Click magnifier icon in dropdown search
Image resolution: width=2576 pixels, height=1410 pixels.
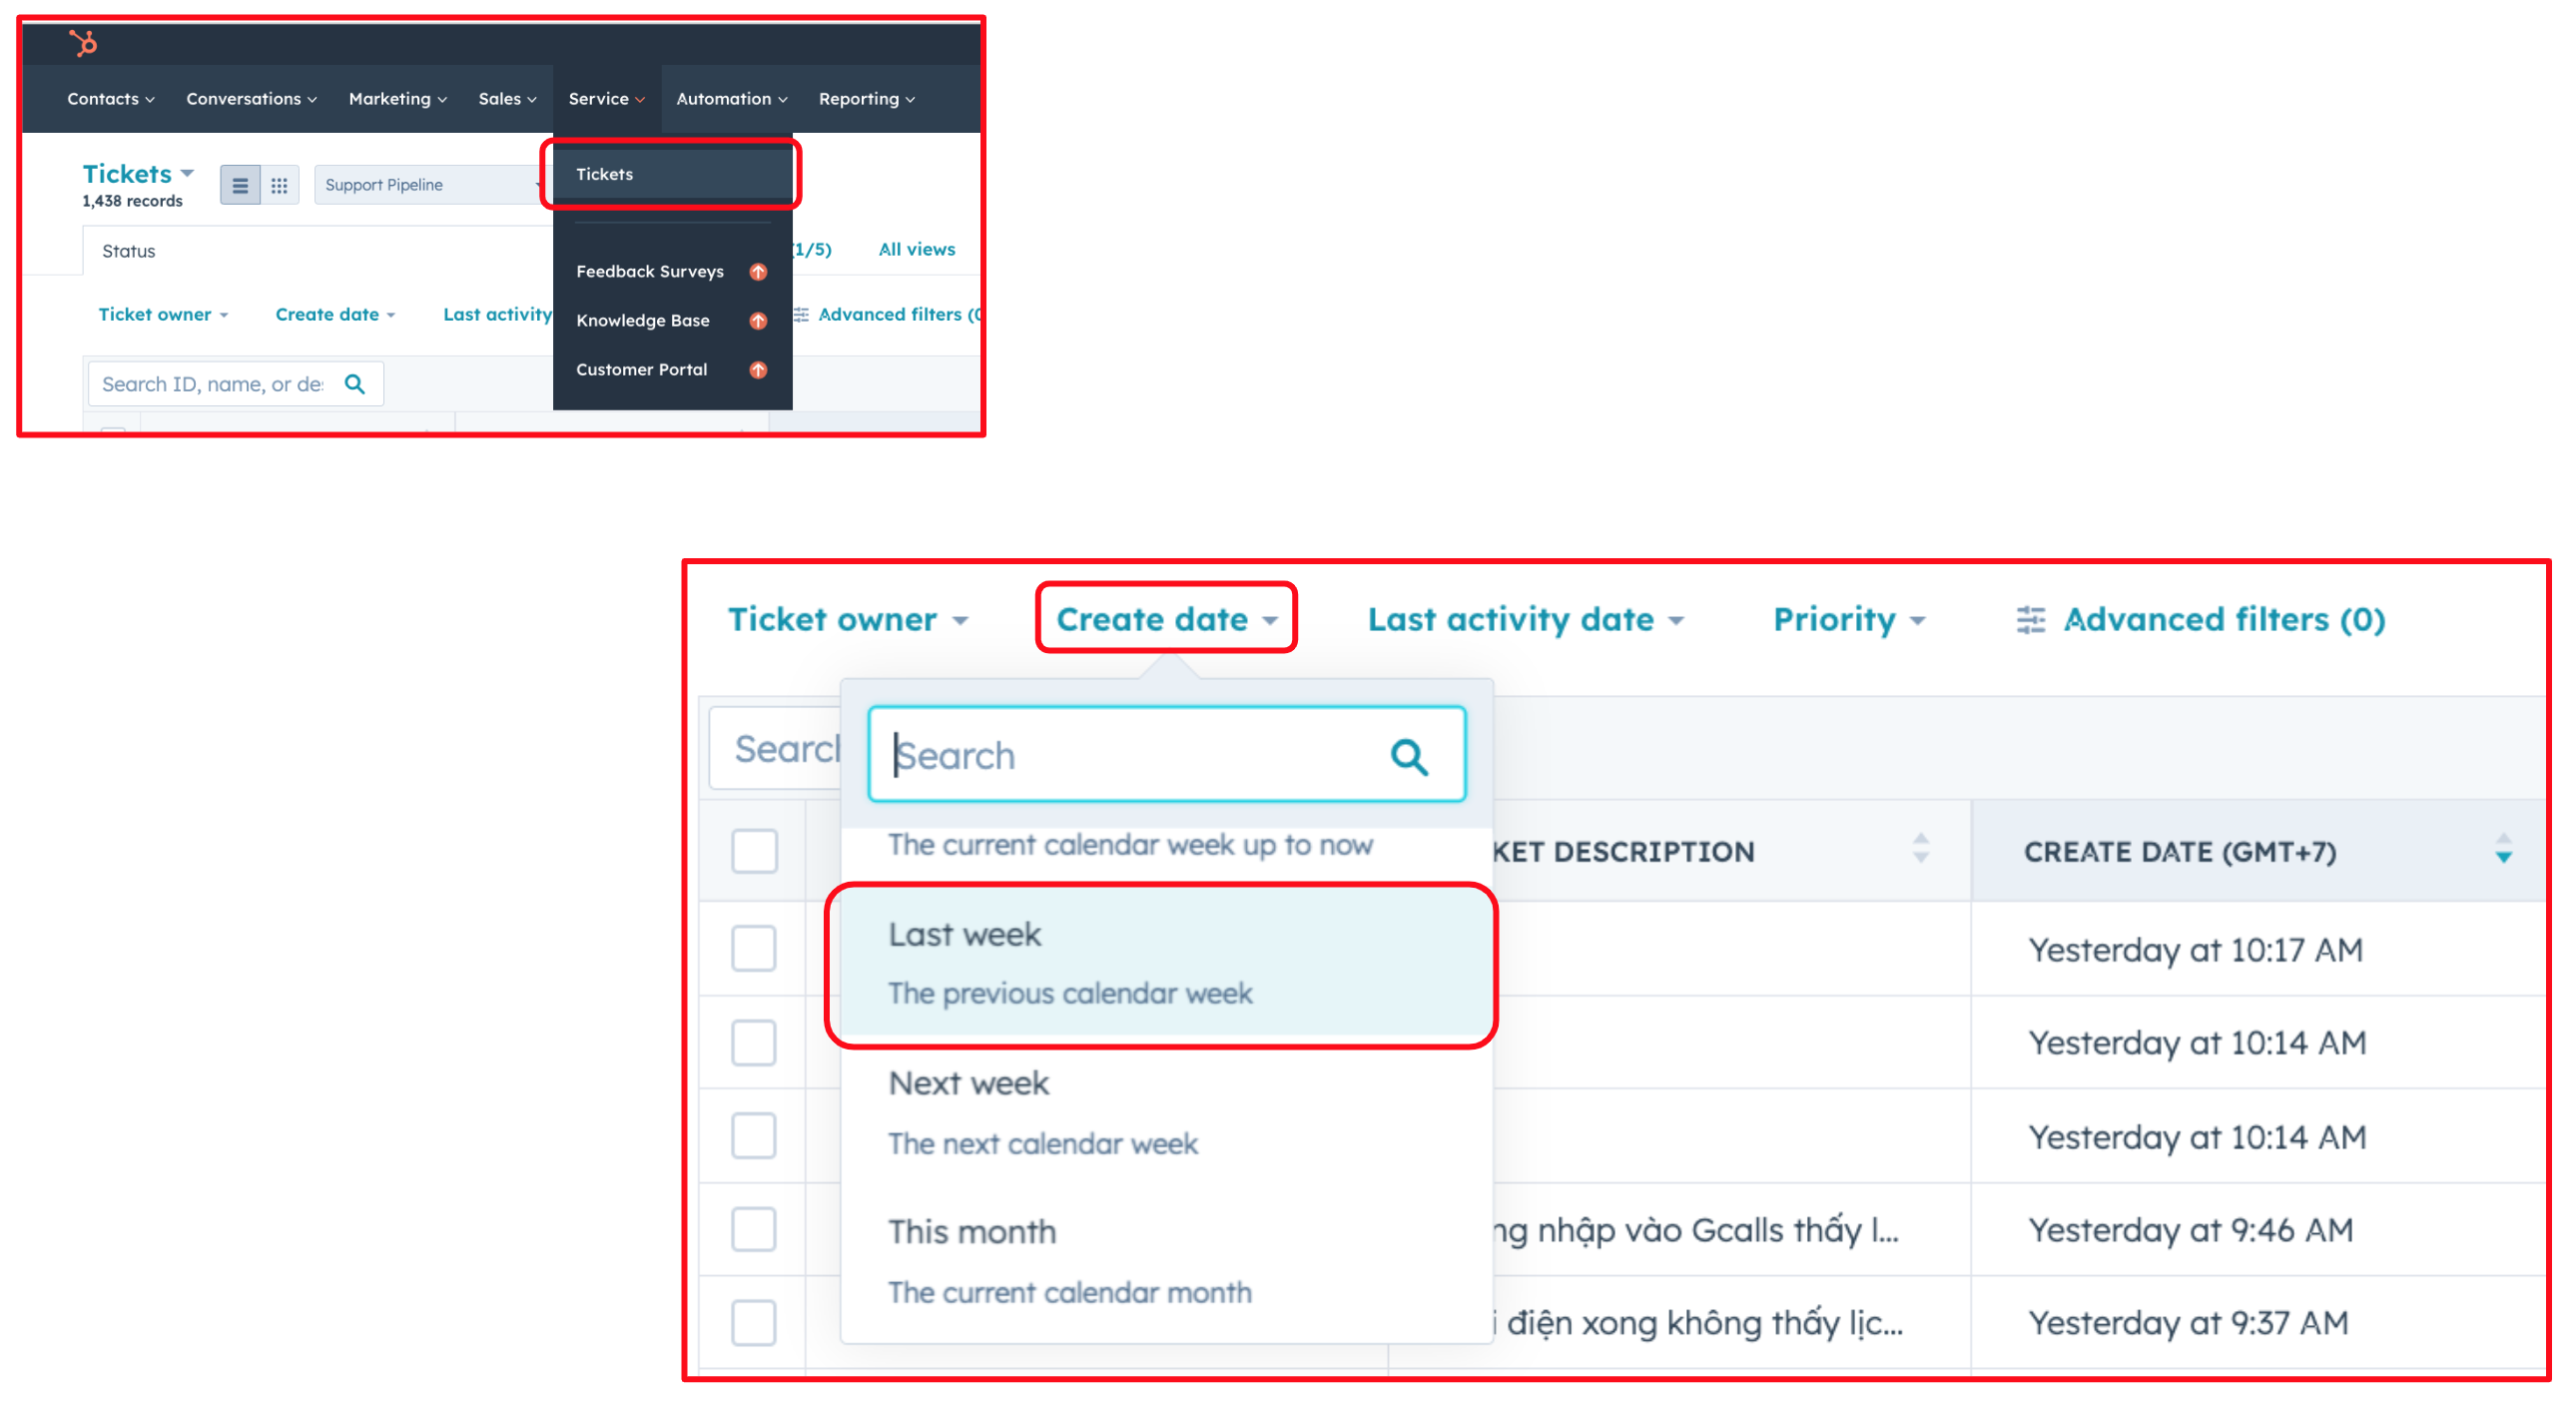[1409, 757]
